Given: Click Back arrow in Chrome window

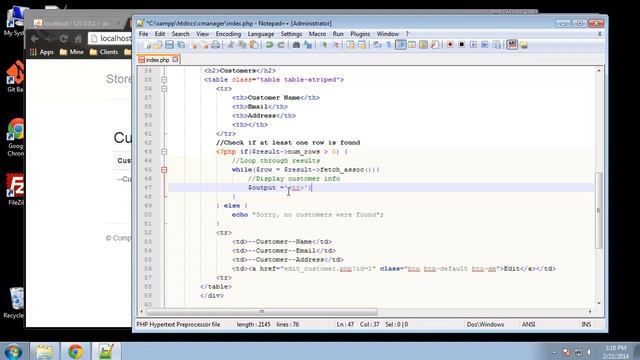Looking at the screenshot, I should 35,39.
